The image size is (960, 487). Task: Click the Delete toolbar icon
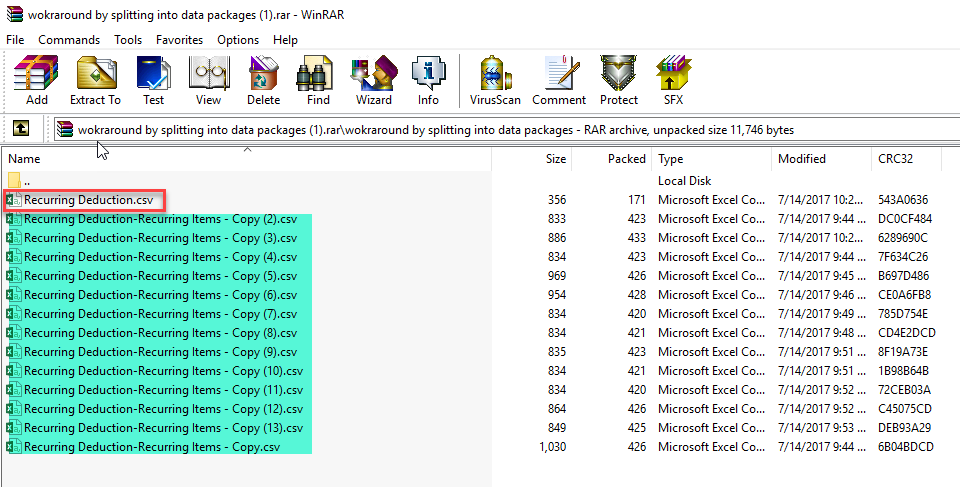pos(264,81)
